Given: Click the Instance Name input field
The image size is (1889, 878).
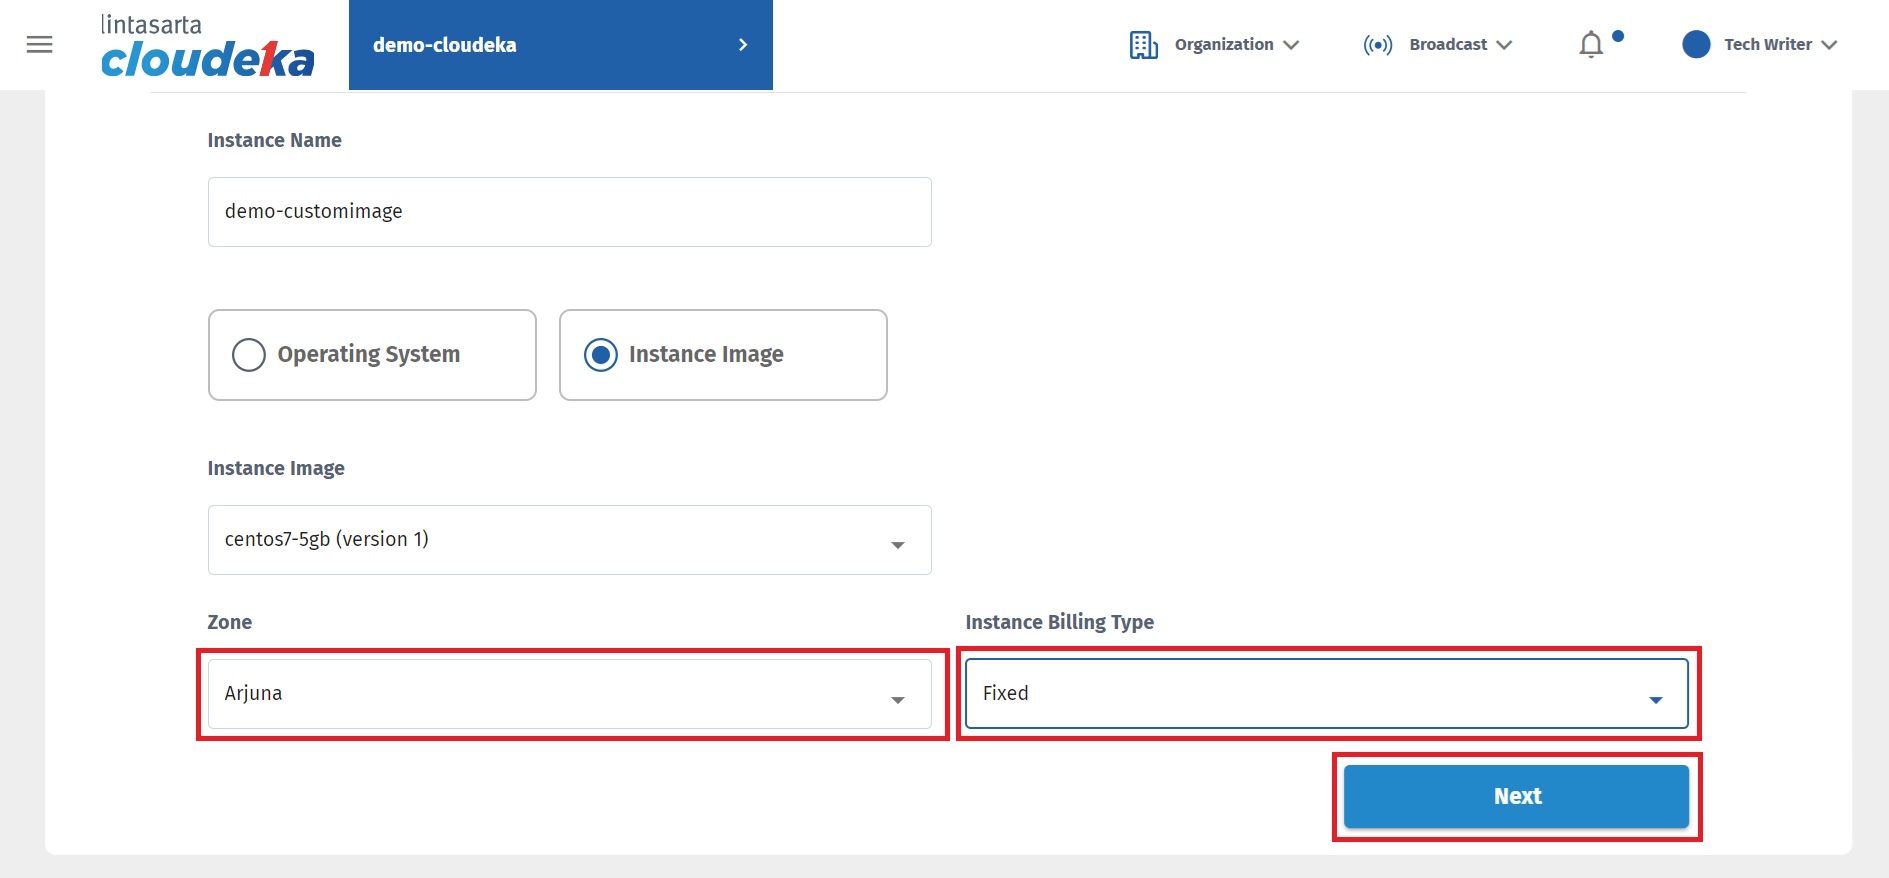Looking at the screenshot, I should click(569, 212).
